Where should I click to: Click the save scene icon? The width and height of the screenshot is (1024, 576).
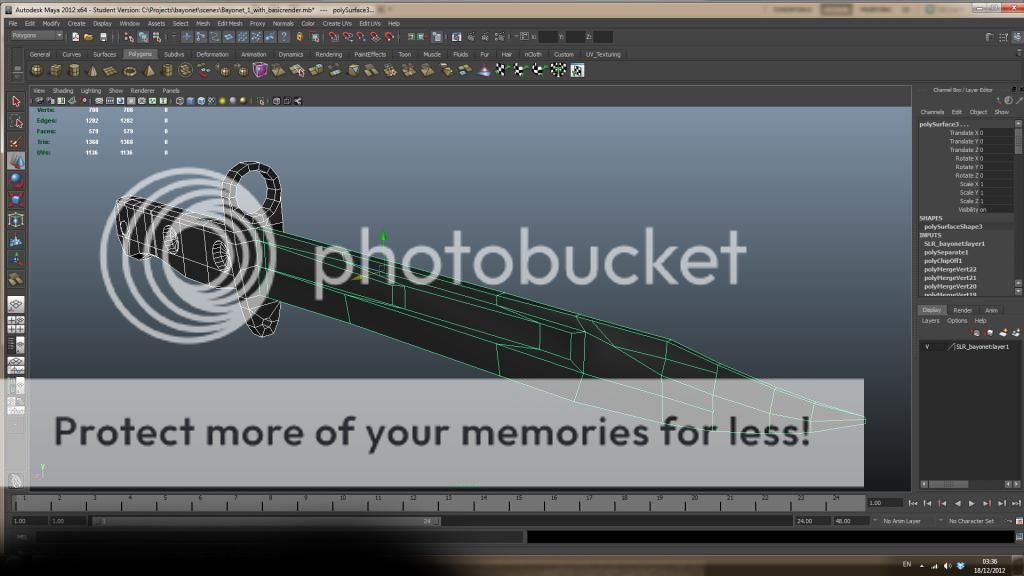104,37
